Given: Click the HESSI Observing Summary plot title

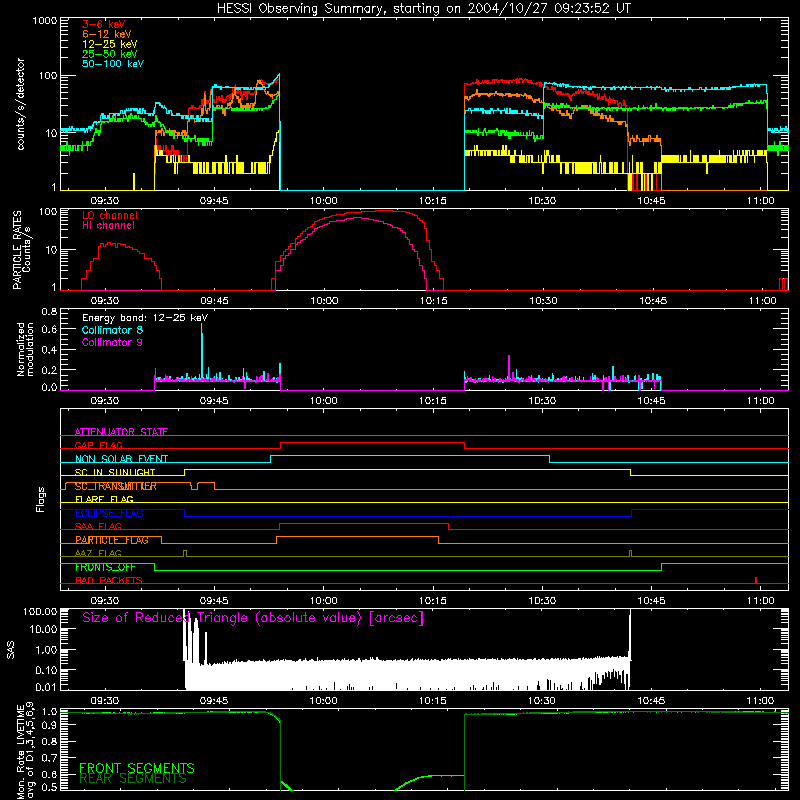Looking at the screenshot, I should [423, 9].
